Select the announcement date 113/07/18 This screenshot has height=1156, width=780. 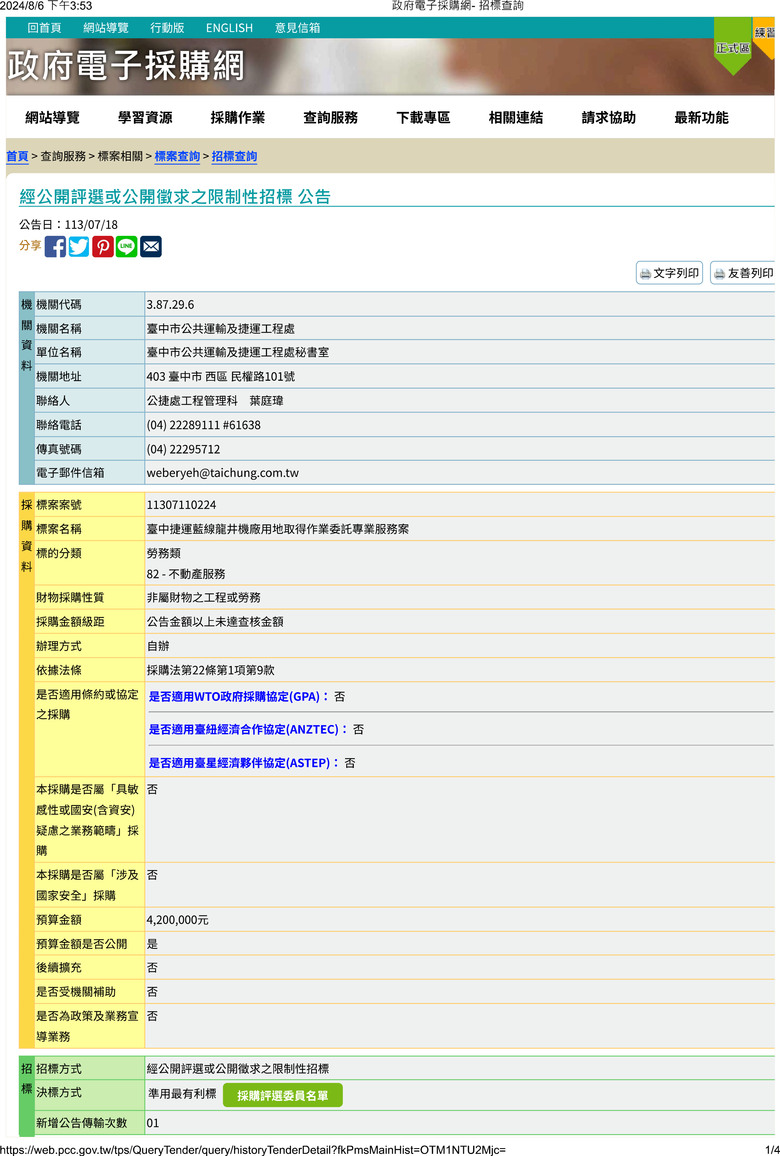point(91,225)
